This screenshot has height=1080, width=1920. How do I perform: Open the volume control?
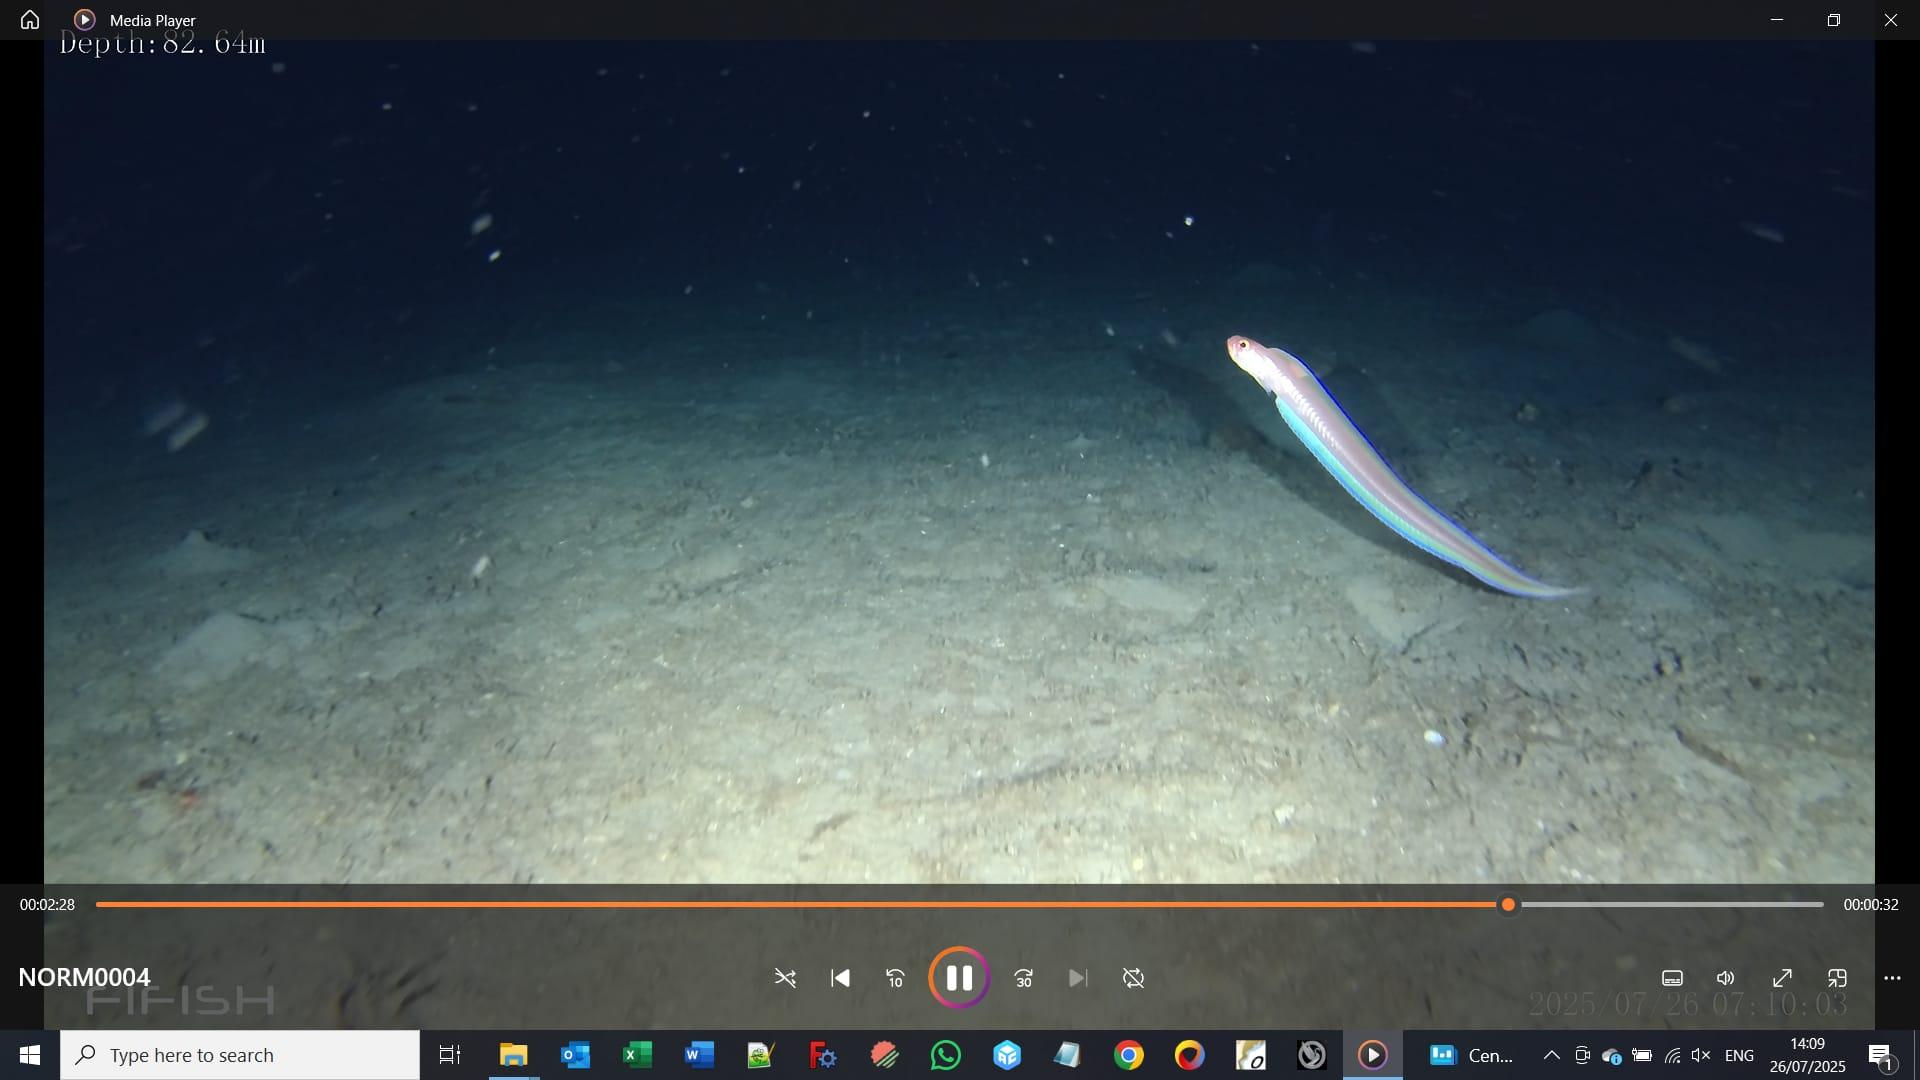click(1726, 978)
